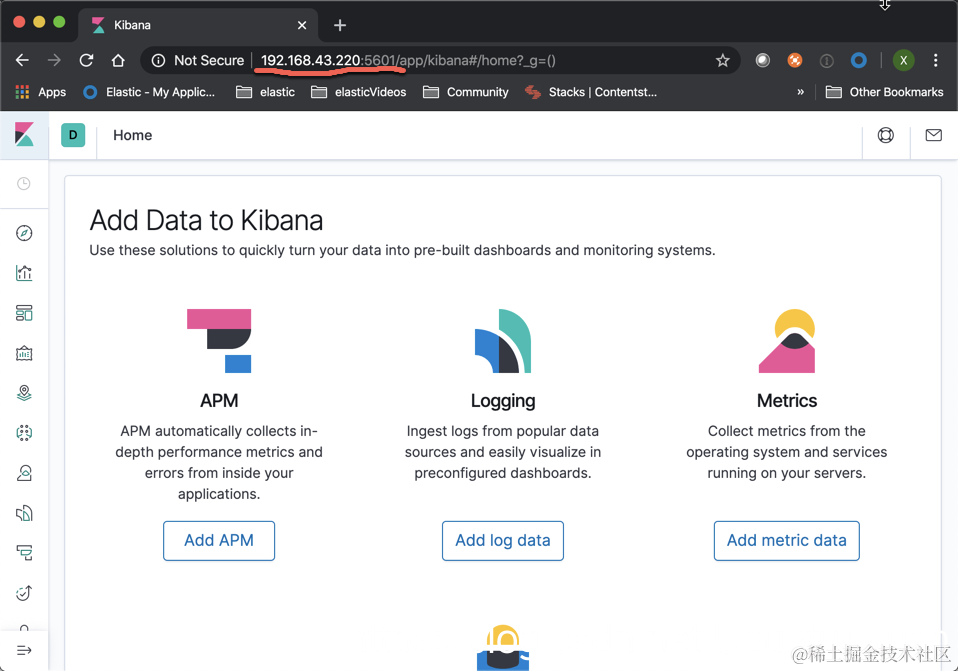Open the Elastic - My Applic... bookmark
The height and width of the screenshot is (671, 958).
[149, 92]
